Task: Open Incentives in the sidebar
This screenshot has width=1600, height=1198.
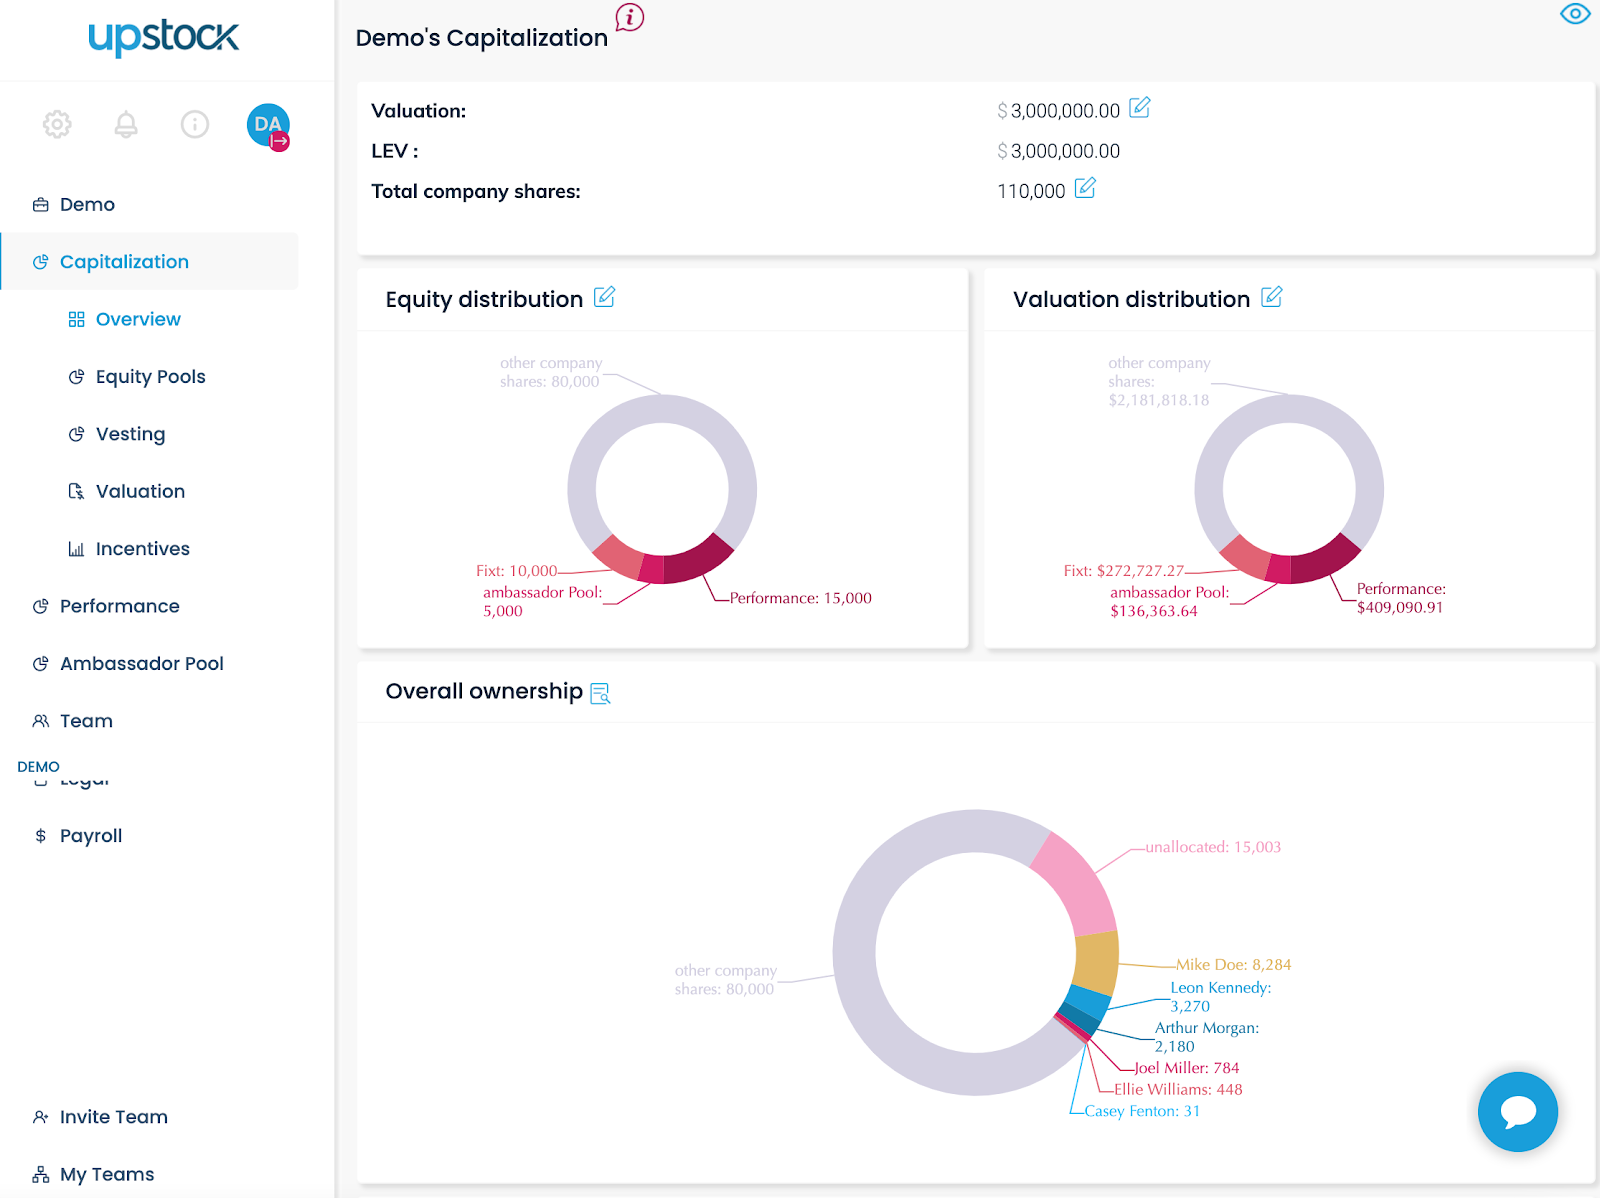Action: coord(142,549)
